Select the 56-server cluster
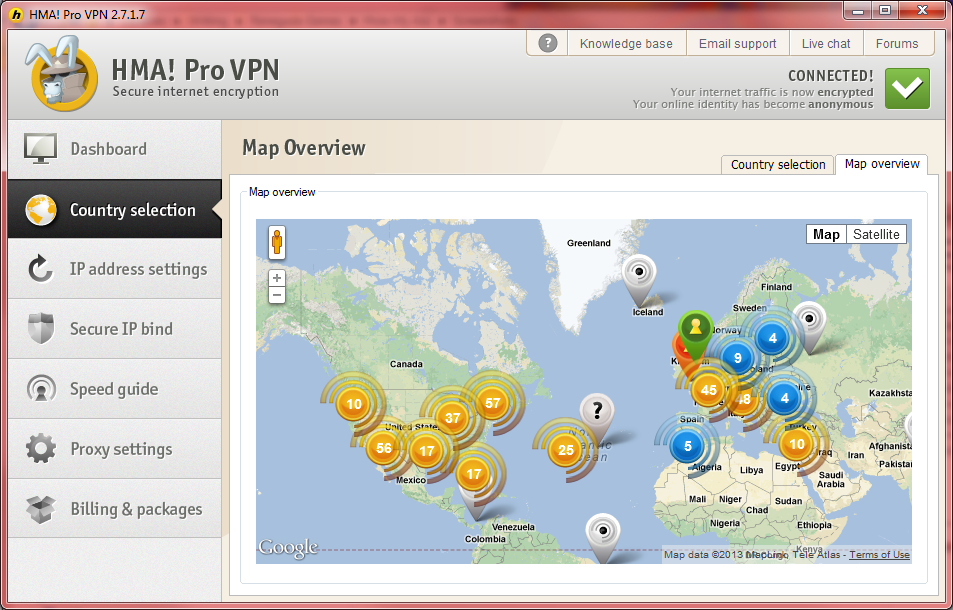 [x=384, y=448]
